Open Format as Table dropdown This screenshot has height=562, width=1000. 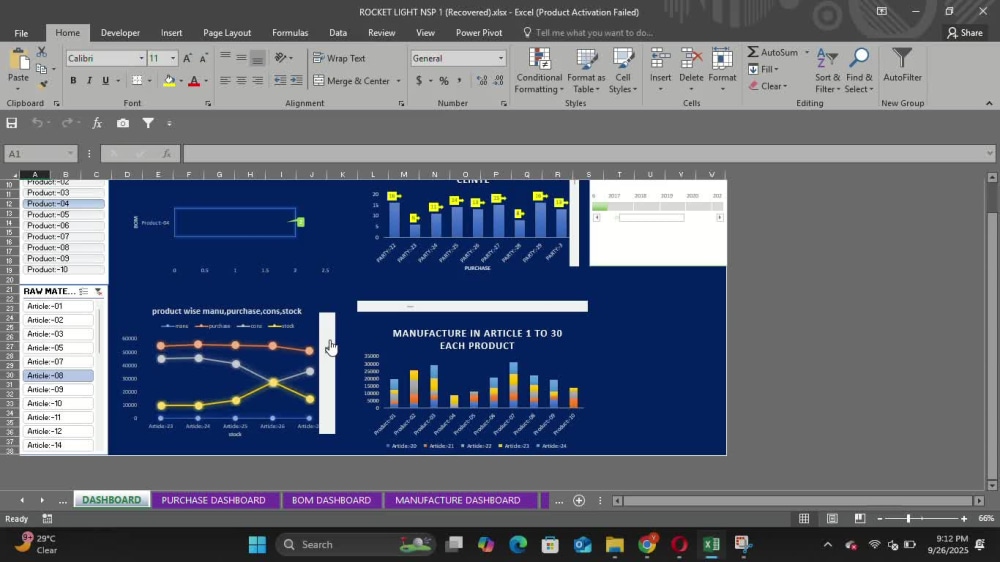pos(585,71)
